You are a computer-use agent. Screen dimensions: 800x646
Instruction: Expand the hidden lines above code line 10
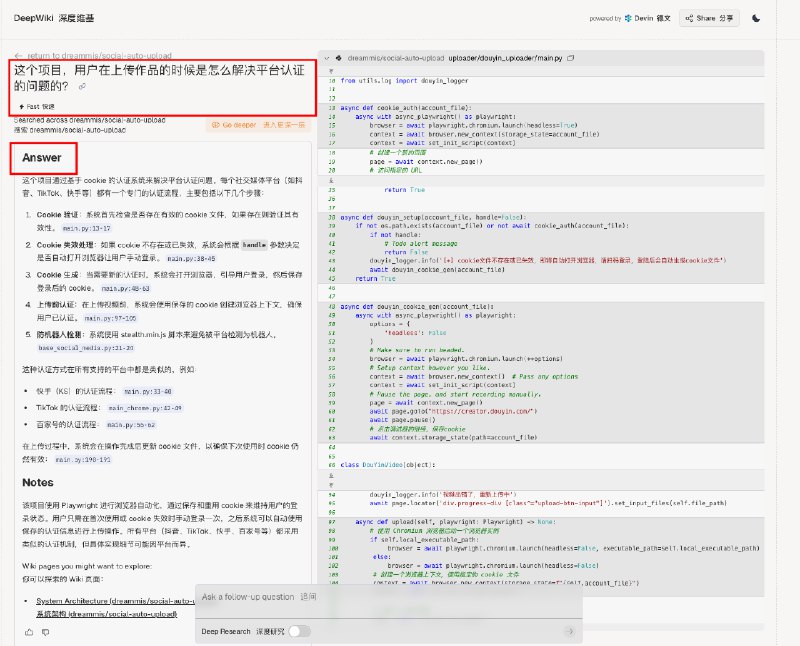point(331,71)
